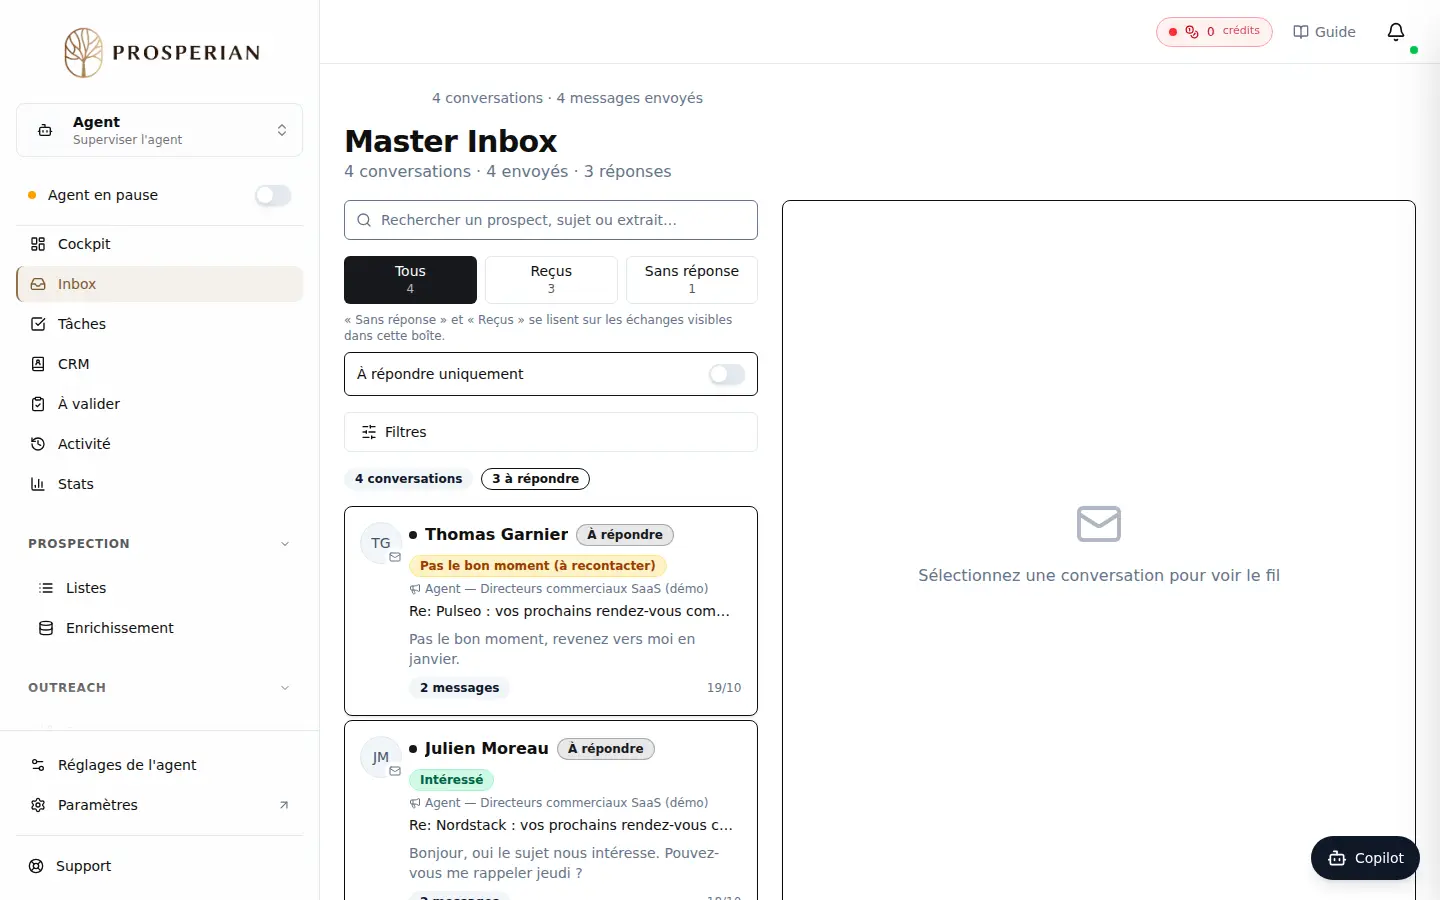Click the TG avatar thumbnail

(x=380, y=543)
